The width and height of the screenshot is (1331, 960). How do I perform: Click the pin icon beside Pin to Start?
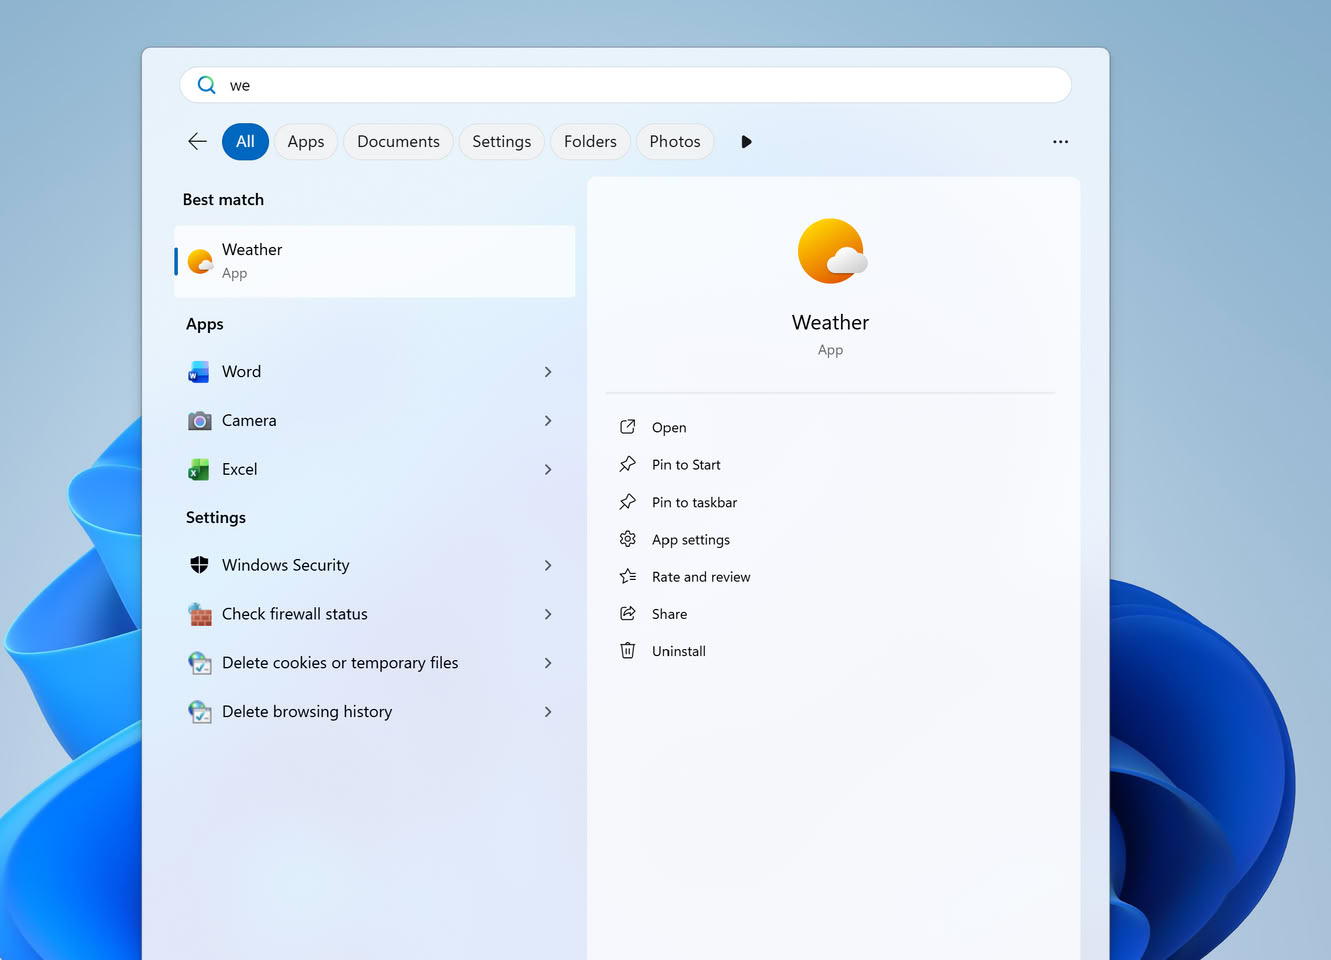pos(628,464)
